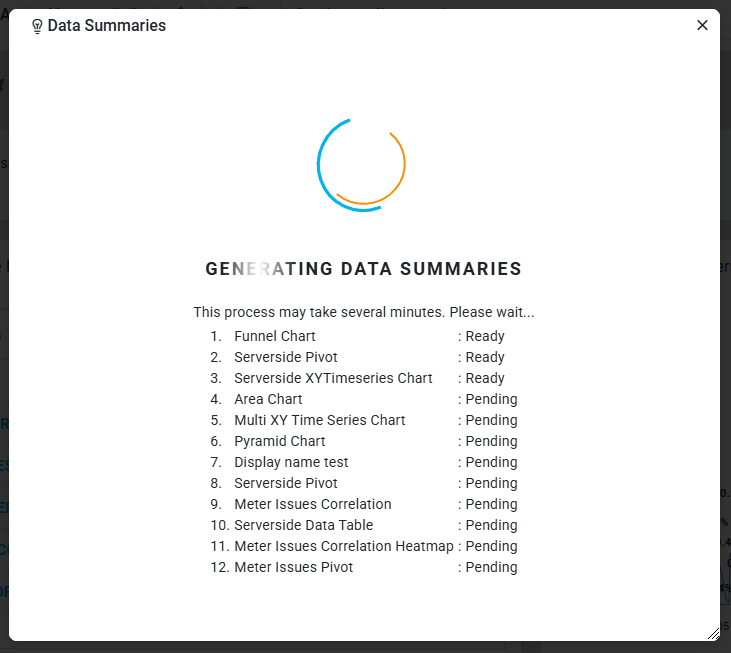
Task: Select the Pending Serverside Pivot entry numbered 8
Action: [x=286, y=483]
